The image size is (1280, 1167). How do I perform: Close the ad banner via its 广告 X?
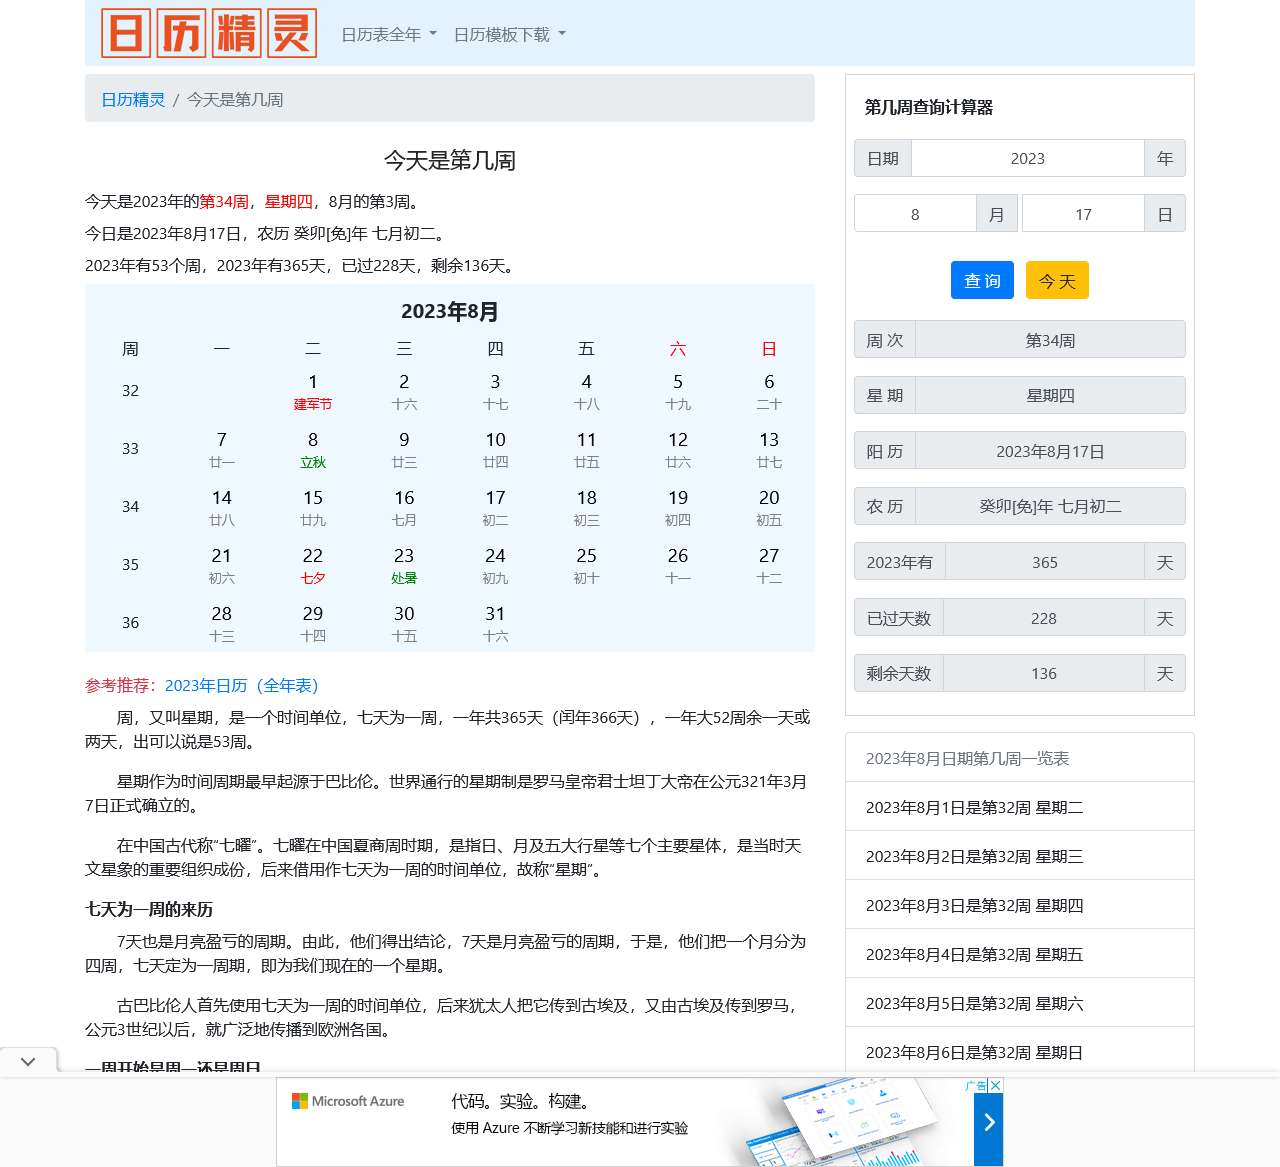(x=996, y=1086)
